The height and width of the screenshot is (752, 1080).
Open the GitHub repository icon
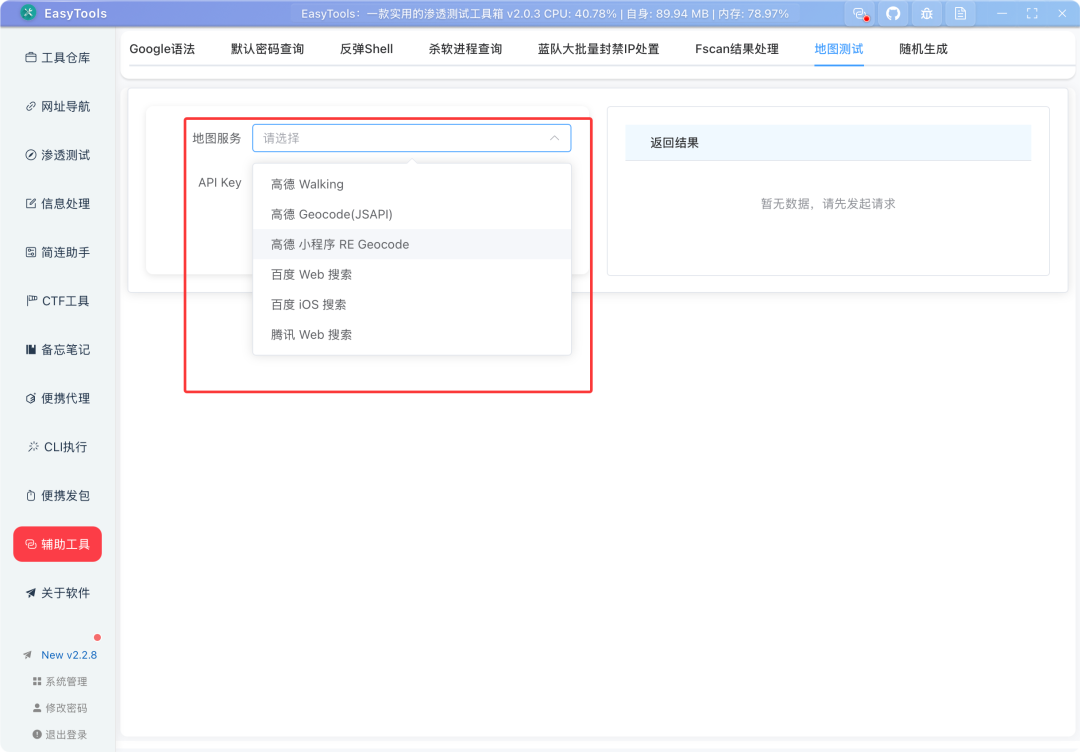893,14
